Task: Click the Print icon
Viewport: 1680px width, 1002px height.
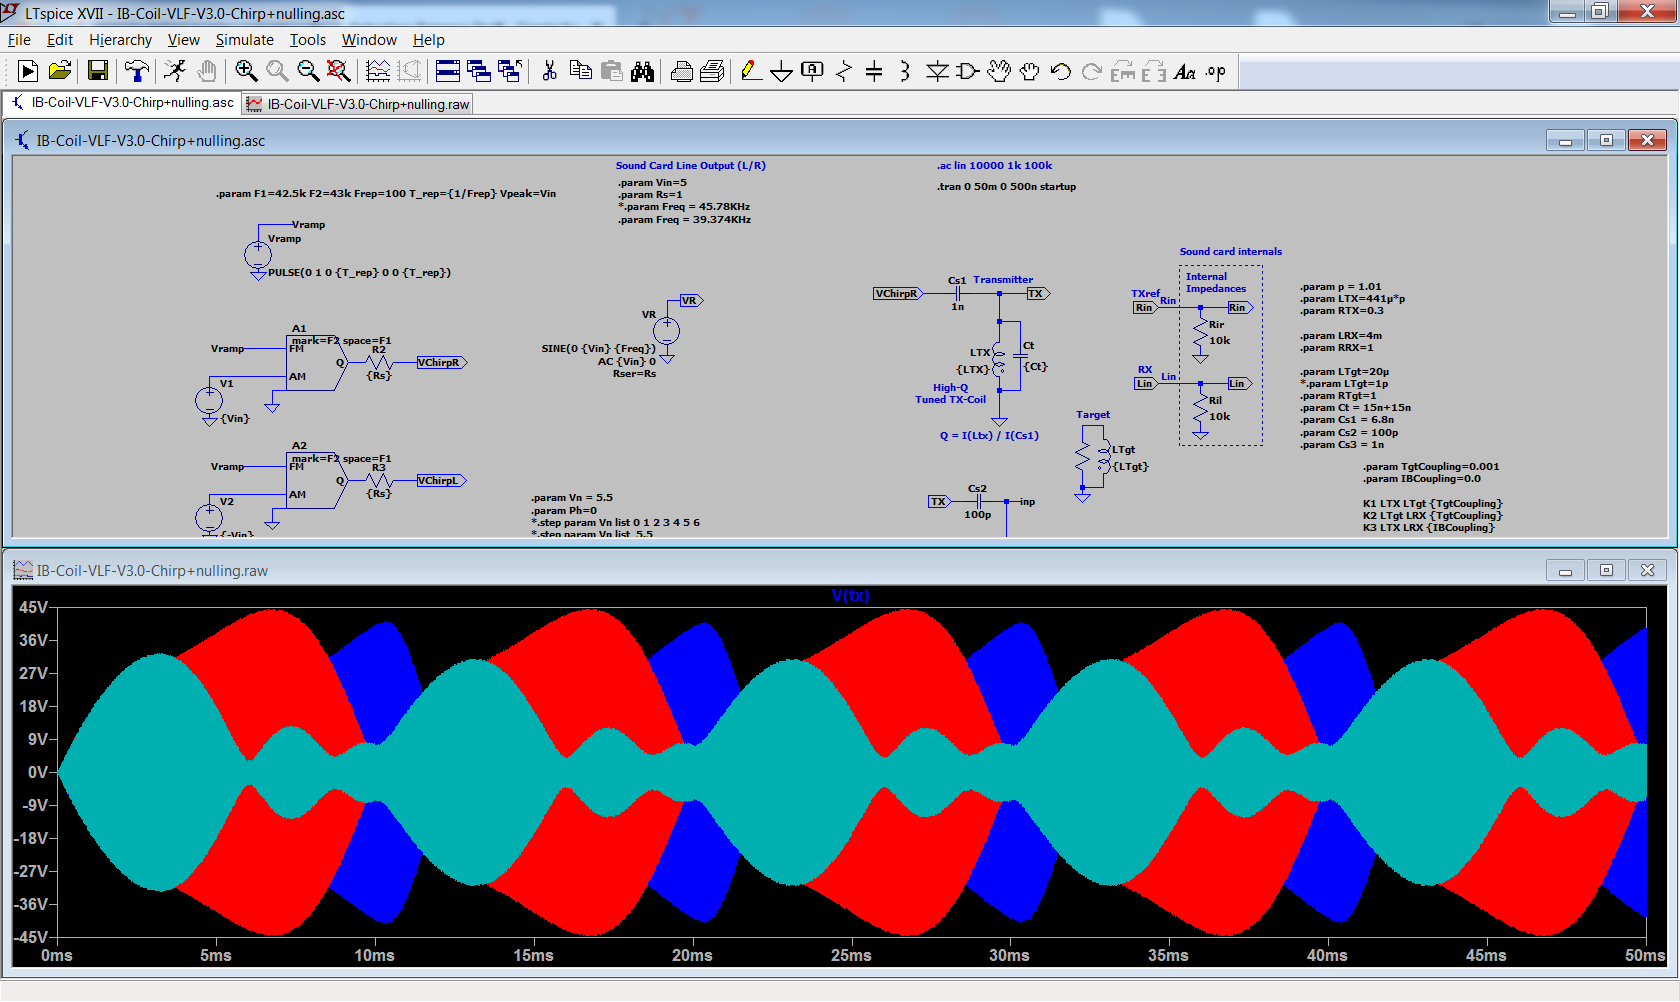Action: [x=681, y=71]
